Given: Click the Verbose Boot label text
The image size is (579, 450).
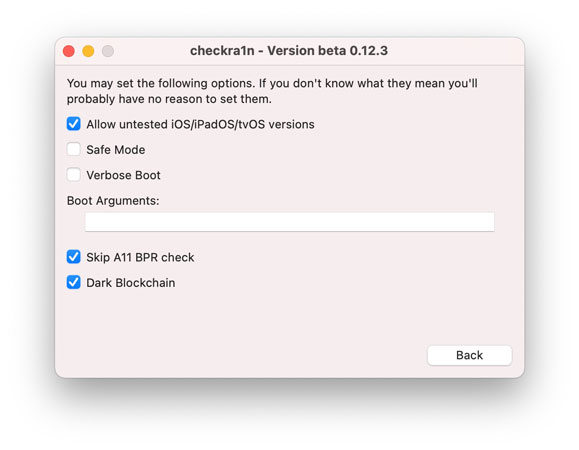Looking at the screenshot, I should point(123,175).
